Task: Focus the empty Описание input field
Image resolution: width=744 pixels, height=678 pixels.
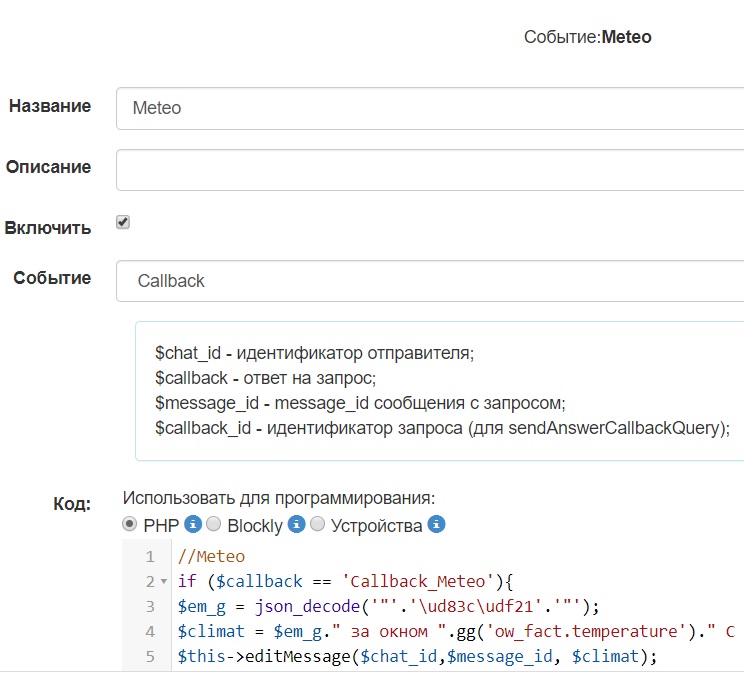Action: click(430, 169)
